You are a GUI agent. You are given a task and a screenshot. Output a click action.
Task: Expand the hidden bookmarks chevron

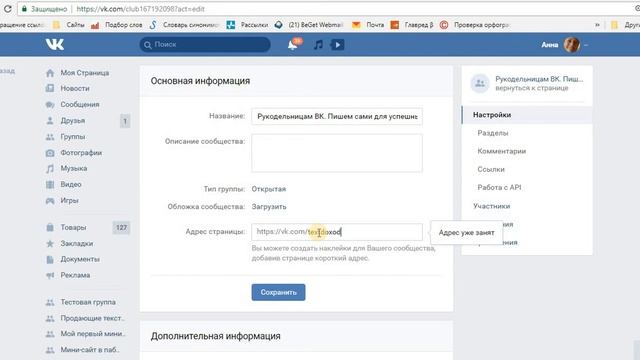click(597, 25)
